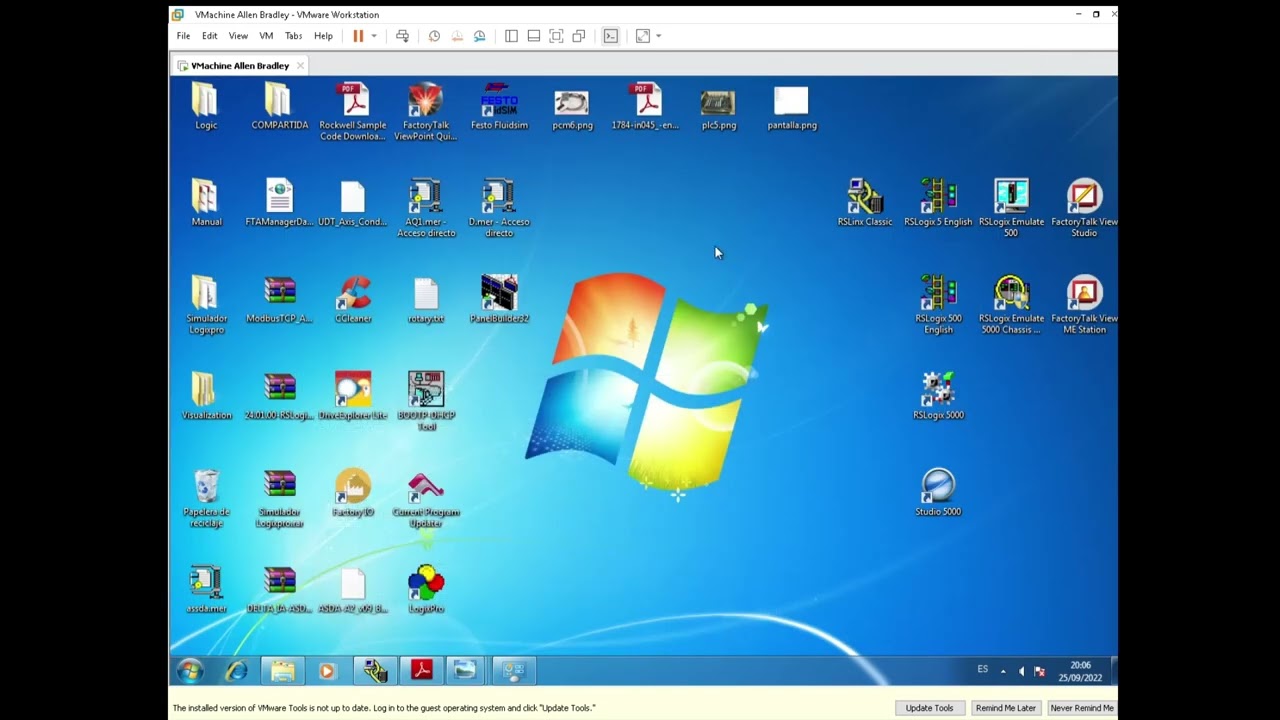Expand the power options dropdown arrow
The width and height of the screenshot is (1280, 720).
(x=374, y=36)
